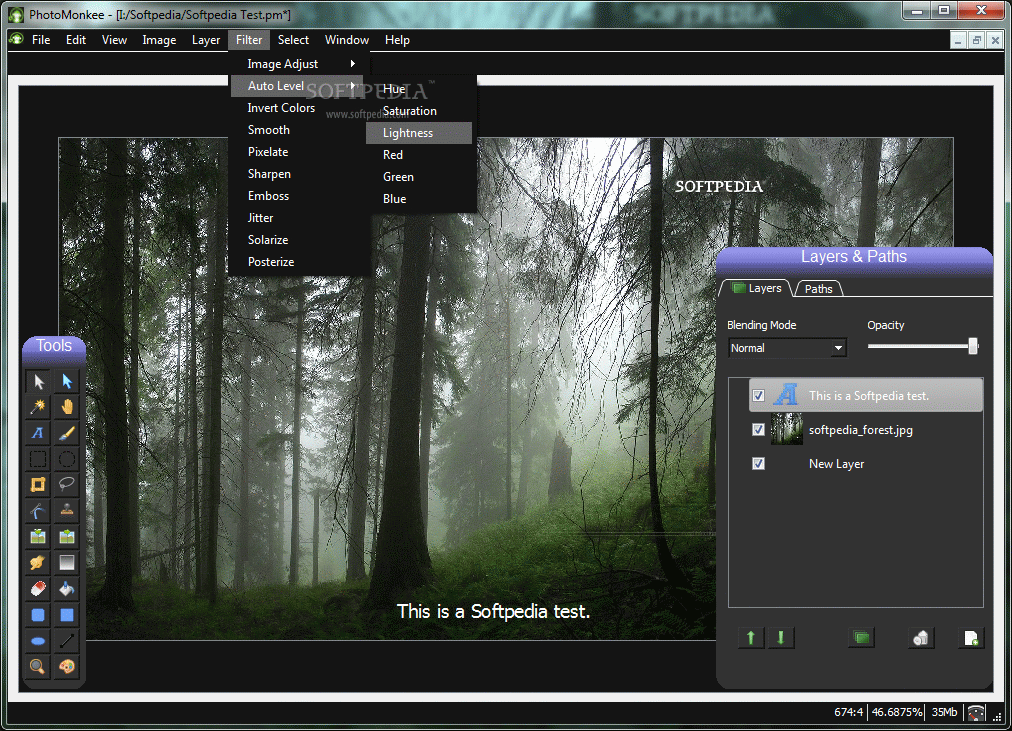The width and height of the screenshot is (1012, 731).
Task: Select the picture with down arrow tool
Action: click(38, 537)
